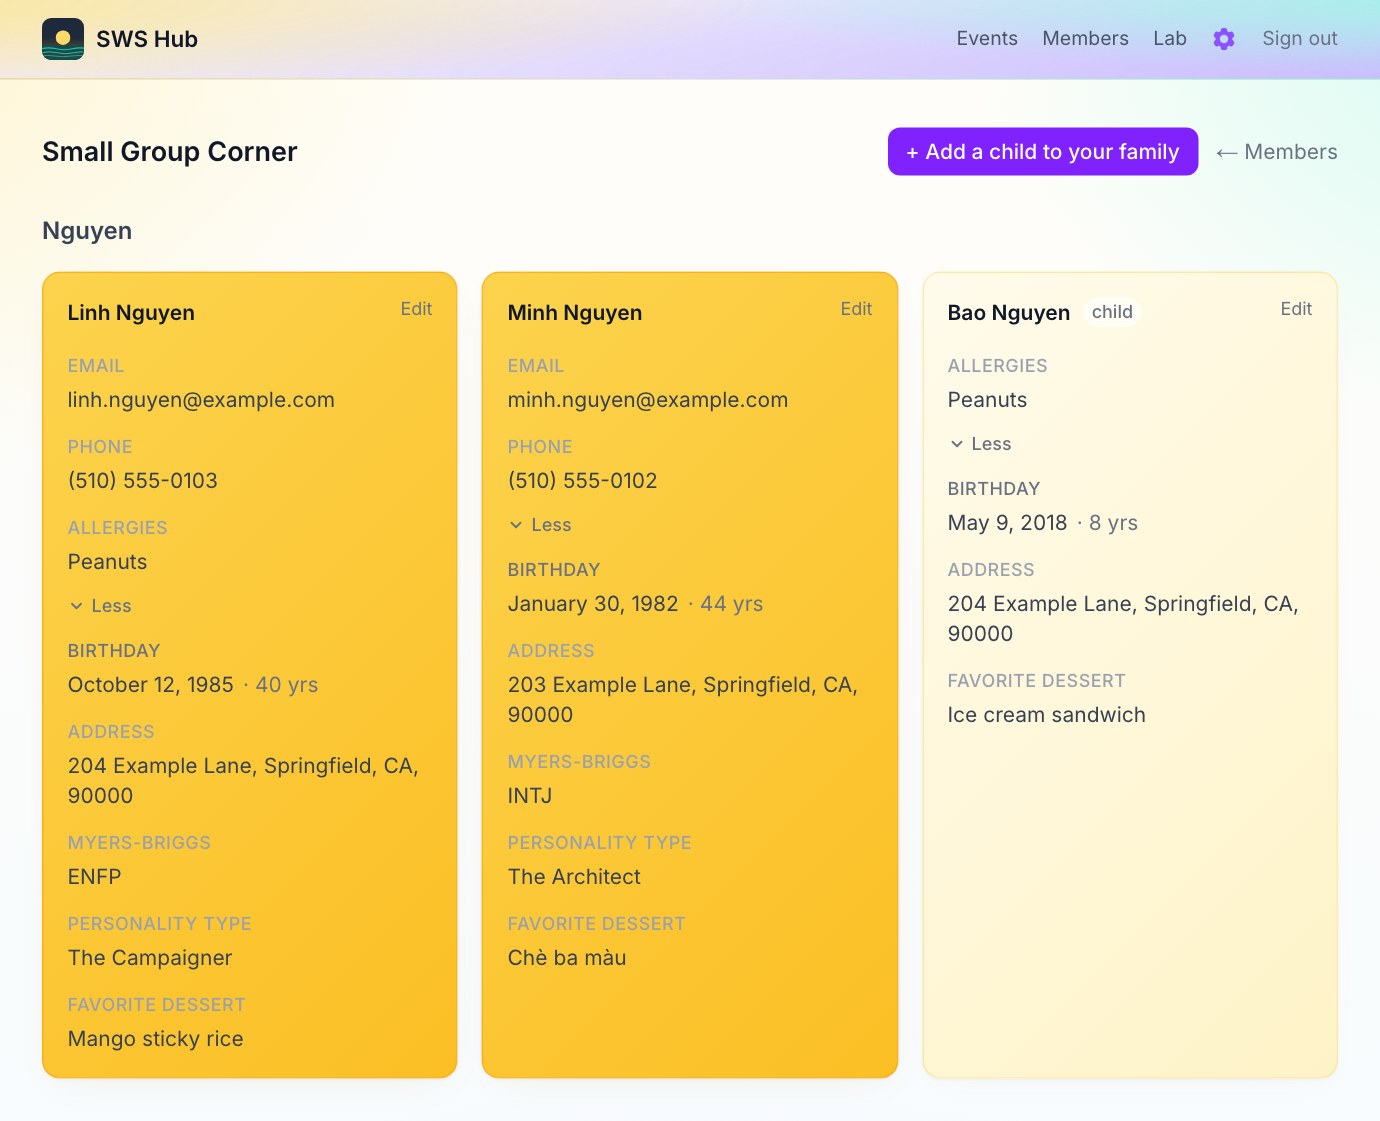
Task: Add a child to your family
Action: click(x=1043, y=152)
